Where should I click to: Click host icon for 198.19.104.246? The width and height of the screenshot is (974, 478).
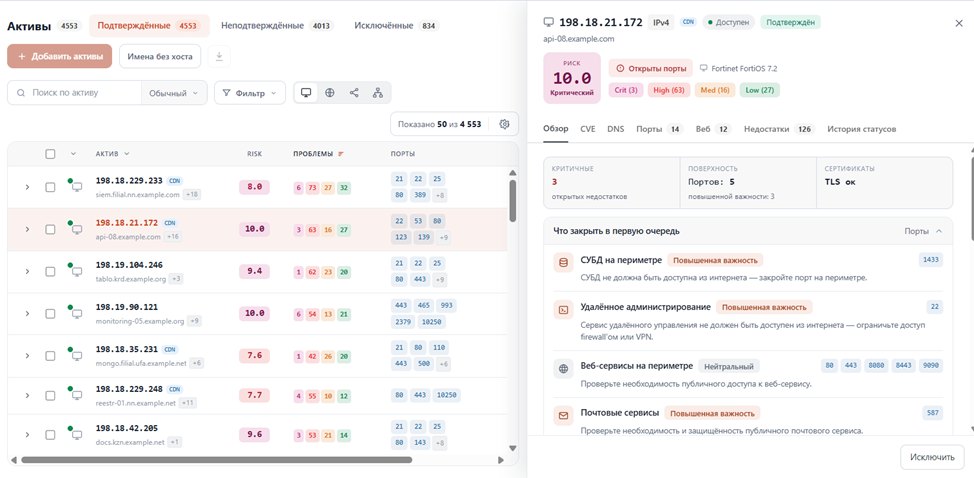point(76,272)
